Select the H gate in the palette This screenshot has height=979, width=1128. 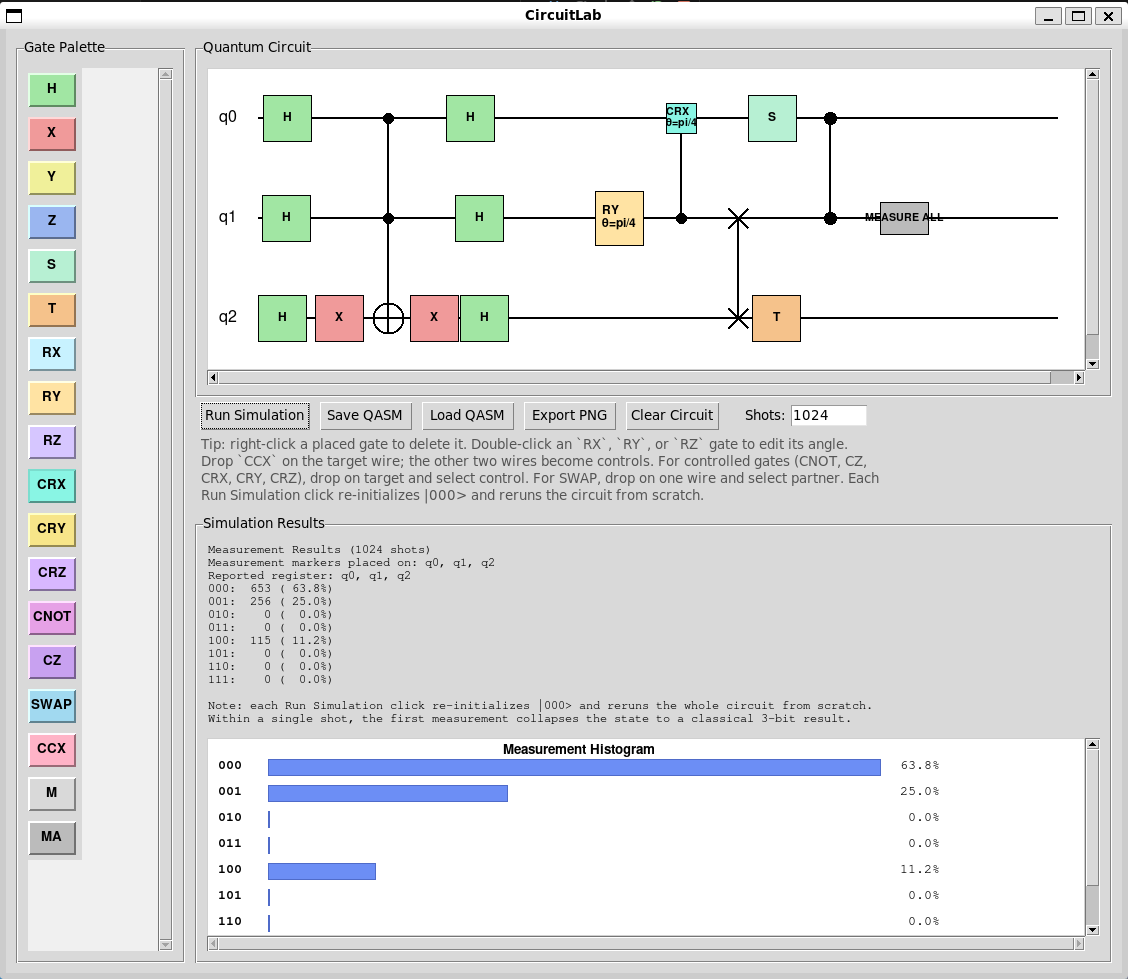coord(52,89)
